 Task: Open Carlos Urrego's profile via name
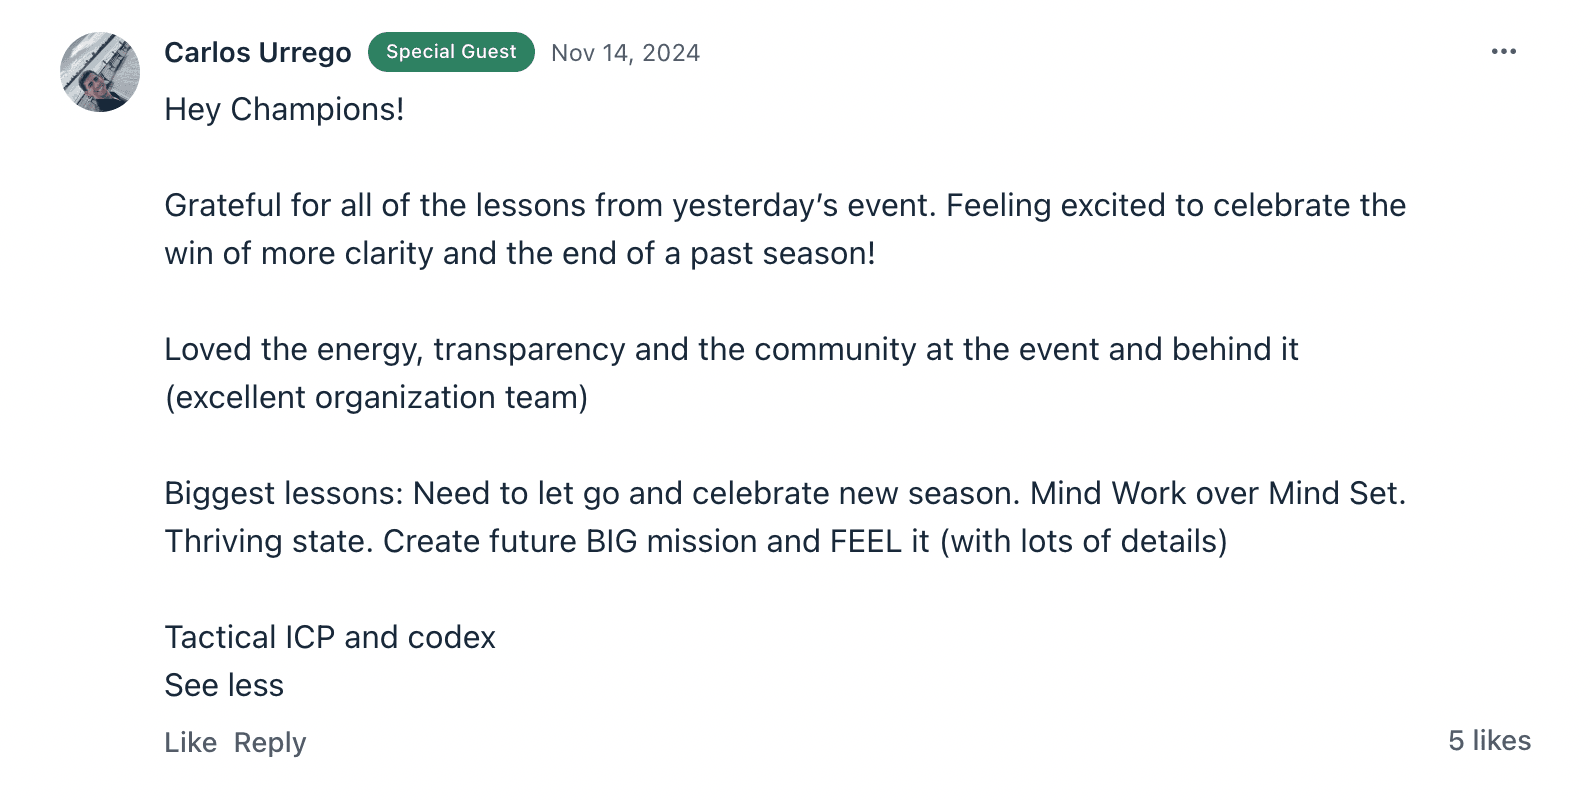(x=257, y=52)
